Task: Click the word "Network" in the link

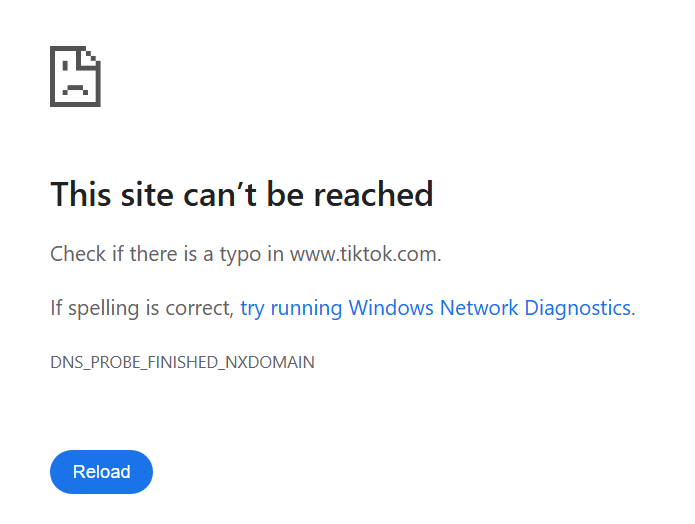Action: (479, 308)
